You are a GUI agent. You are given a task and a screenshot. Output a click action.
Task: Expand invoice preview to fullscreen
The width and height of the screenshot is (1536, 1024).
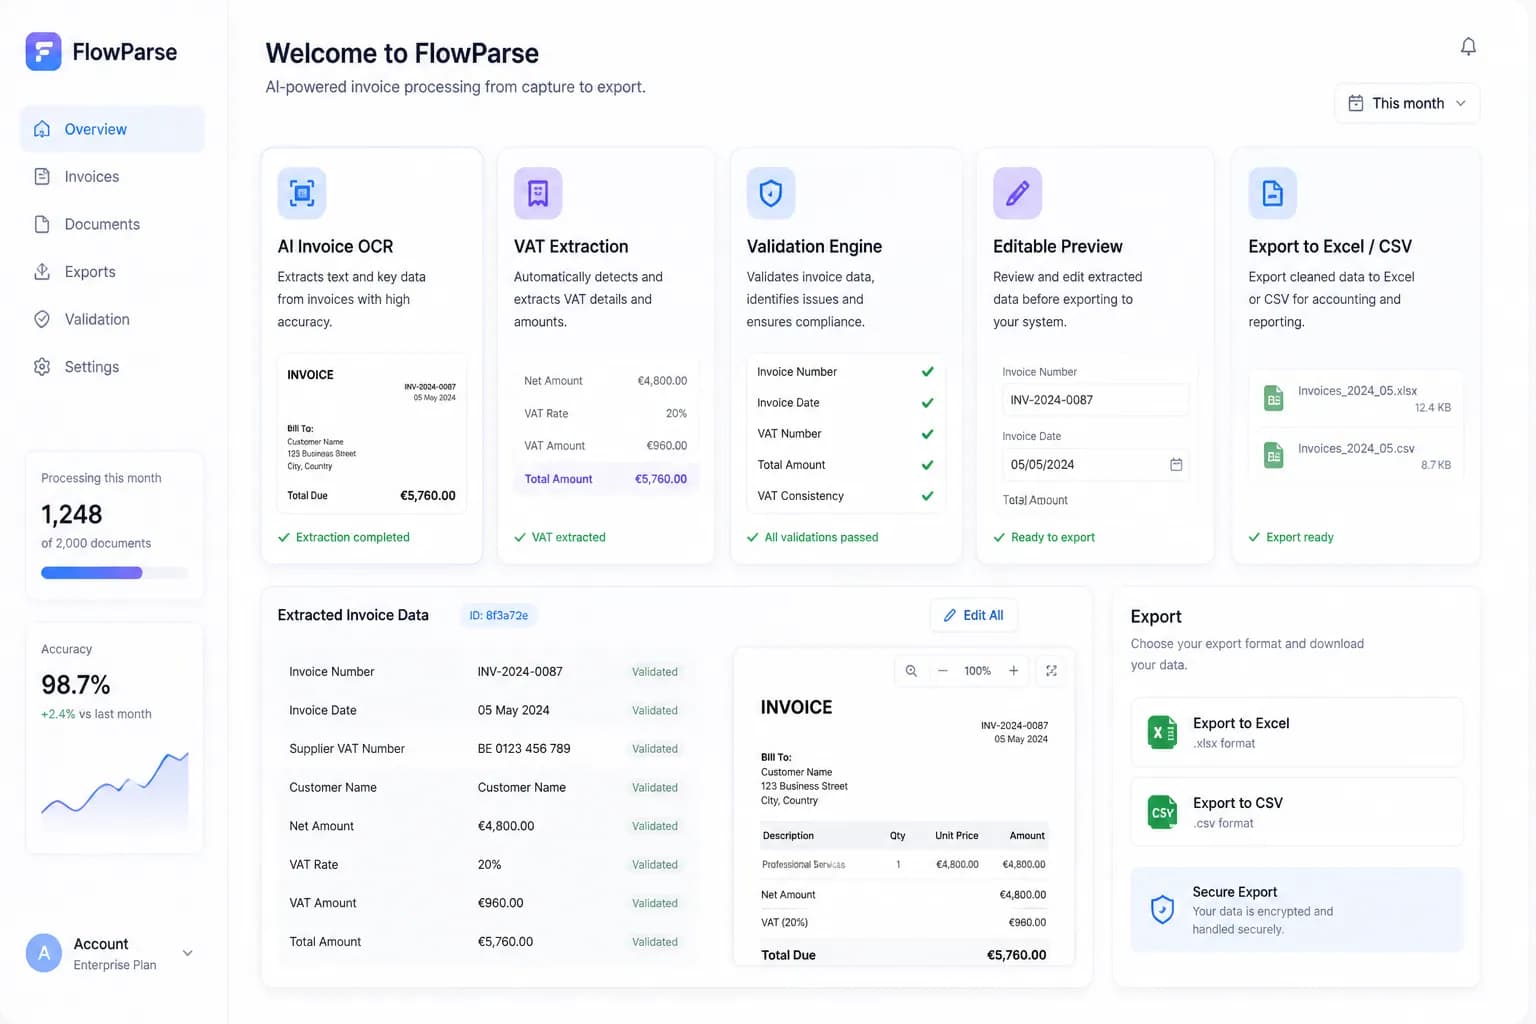click(1051, 671)
